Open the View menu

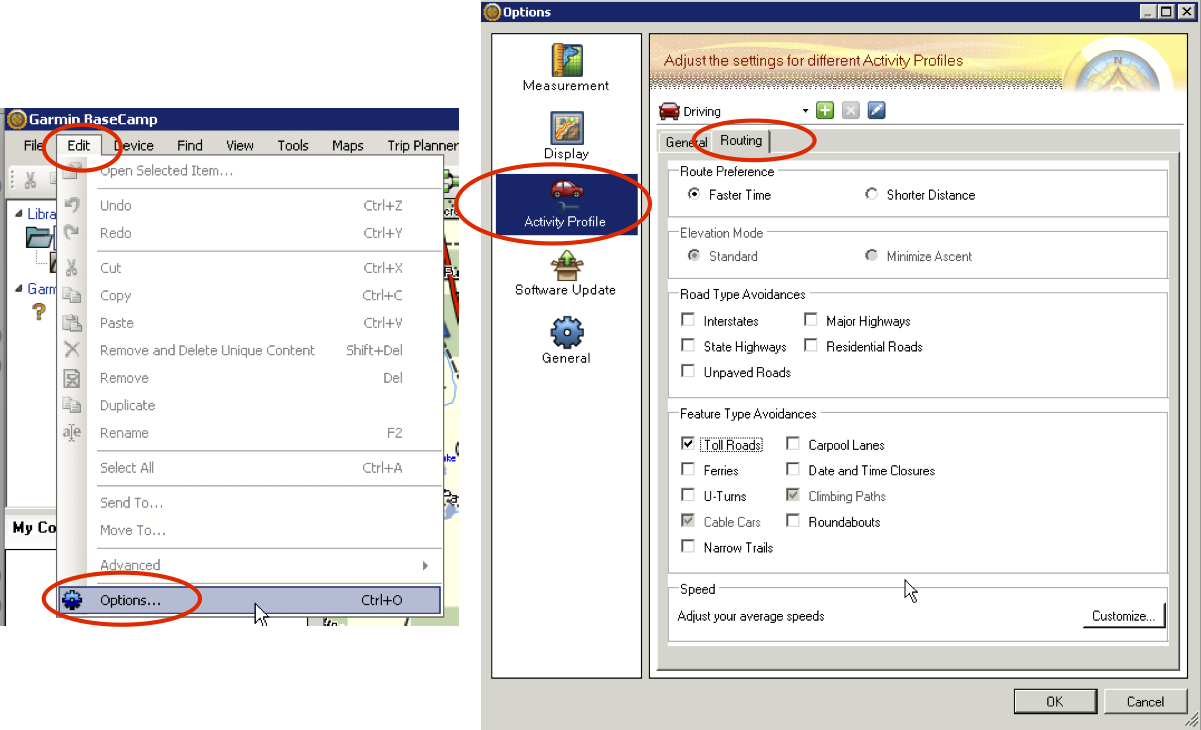[x=240, y=145]
